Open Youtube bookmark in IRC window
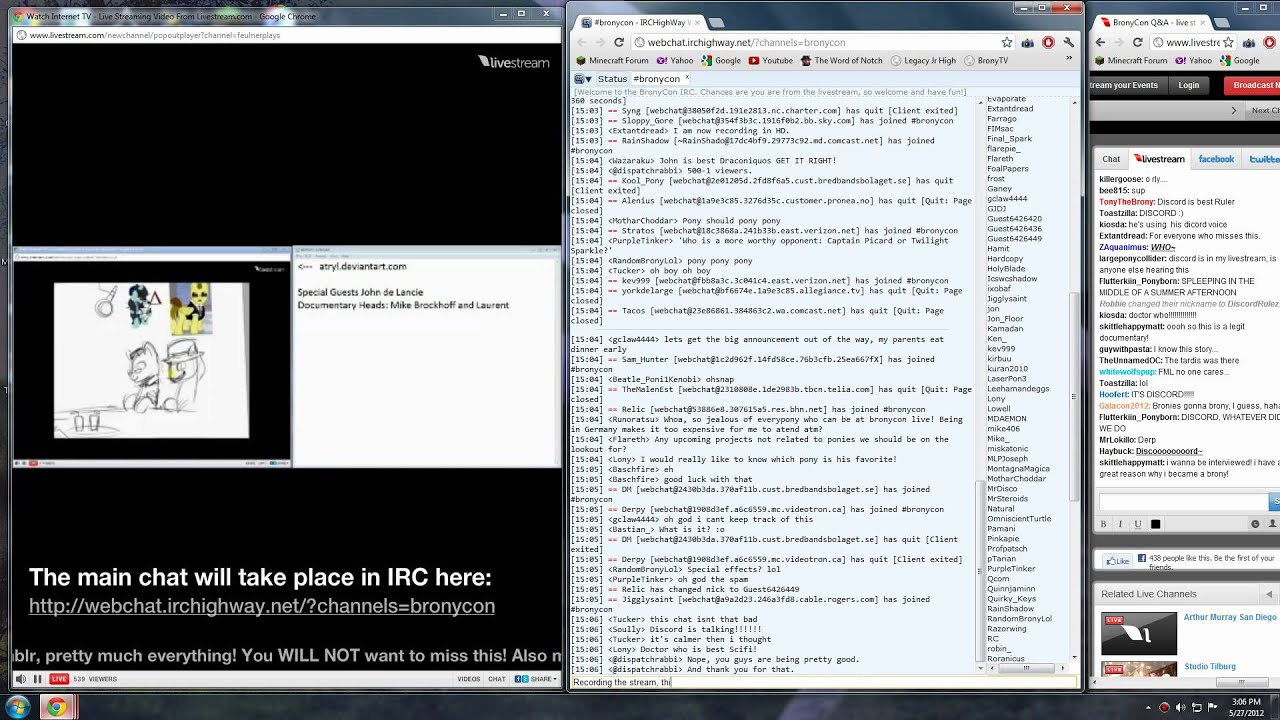The image size is (1280, 720). click(x=771, y=60)
